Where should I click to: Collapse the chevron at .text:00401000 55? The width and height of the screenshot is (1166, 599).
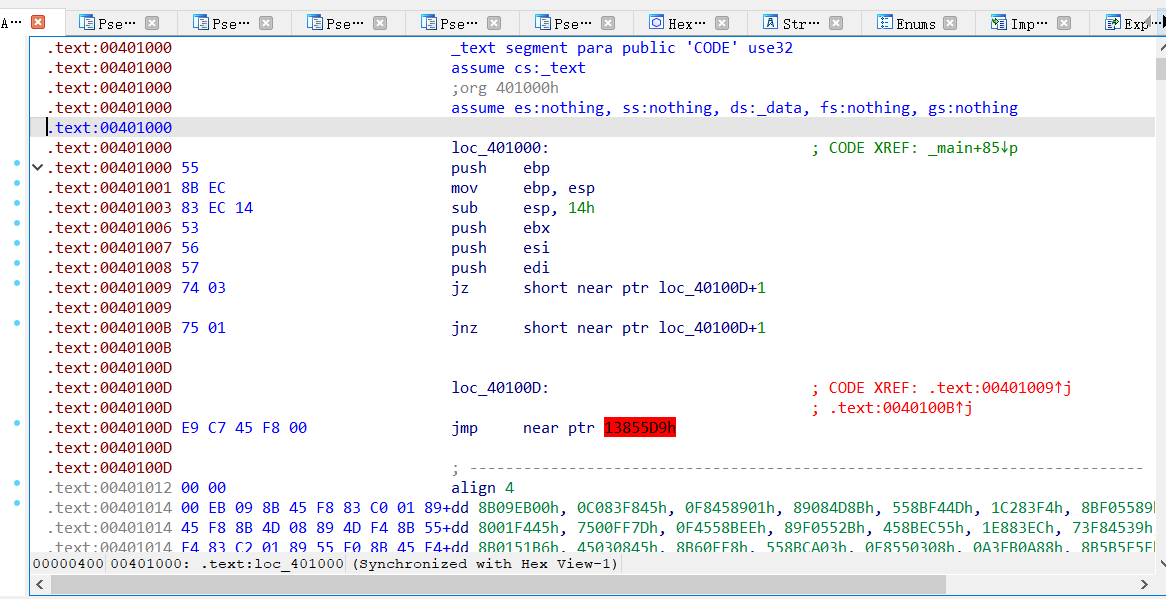pyautogui.click(x=37, y=168)
